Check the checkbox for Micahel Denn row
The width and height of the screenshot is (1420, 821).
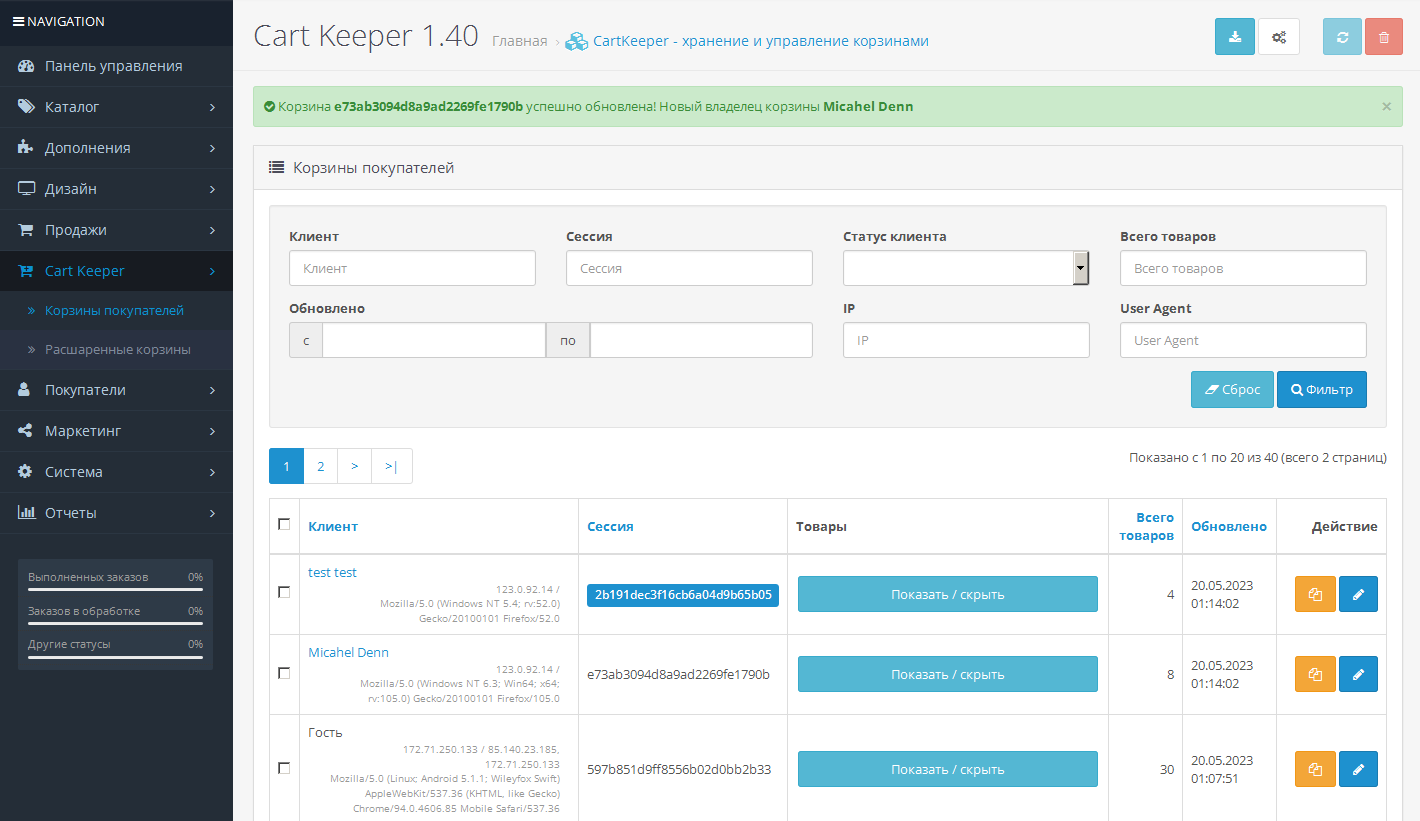click(x=284, y=673)
